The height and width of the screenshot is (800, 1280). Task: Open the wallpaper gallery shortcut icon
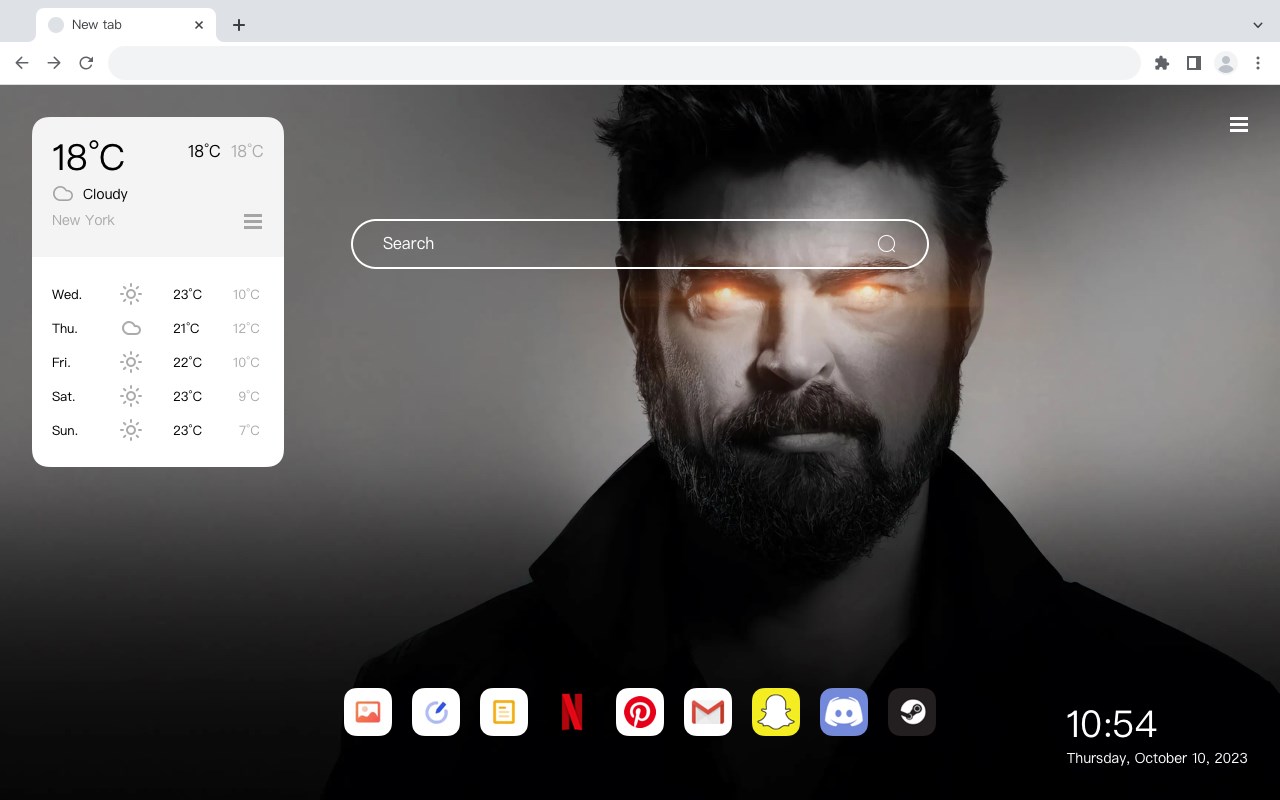368,712
